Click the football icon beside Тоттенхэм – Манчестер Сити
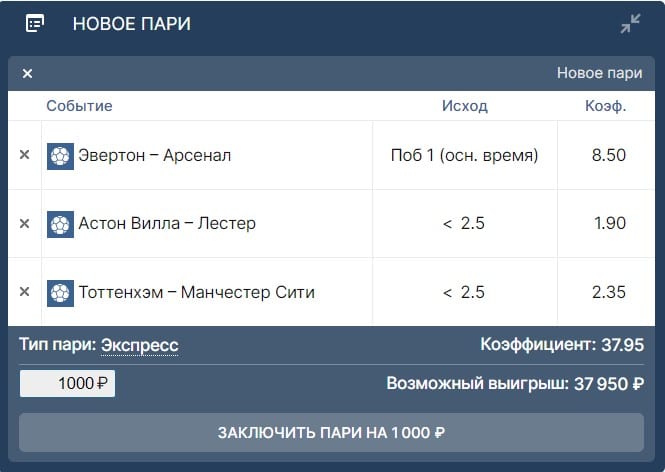 (x=60, y=292)
